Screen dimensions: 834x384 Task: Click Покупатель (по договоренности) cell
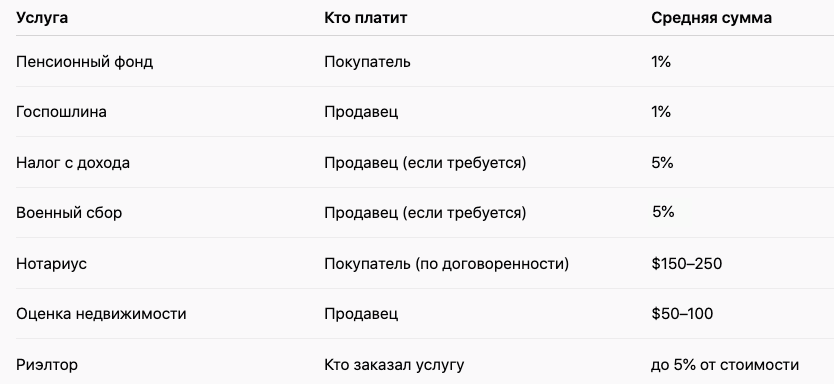[446, 263]
